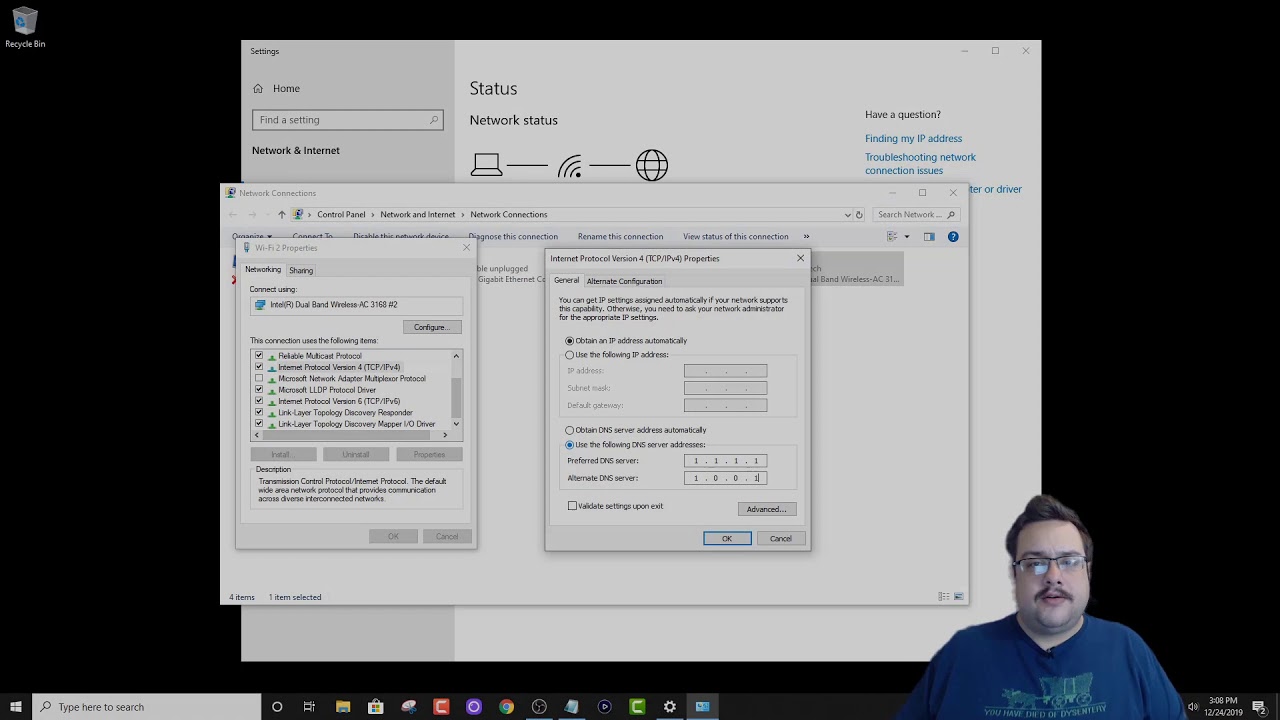
Task: Check Validate settings upon exit
Action: click(572, 506)
